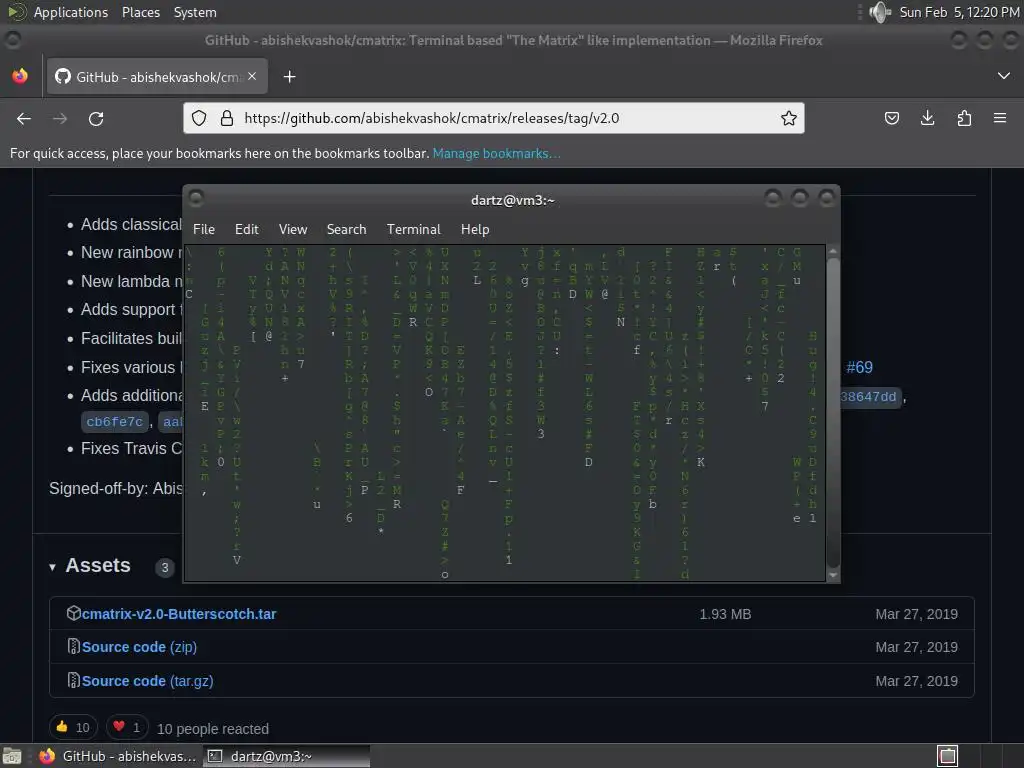This screenshot has height=768, width=1024.
Task: Click the heart reaction button
Action: coord(127,728)
